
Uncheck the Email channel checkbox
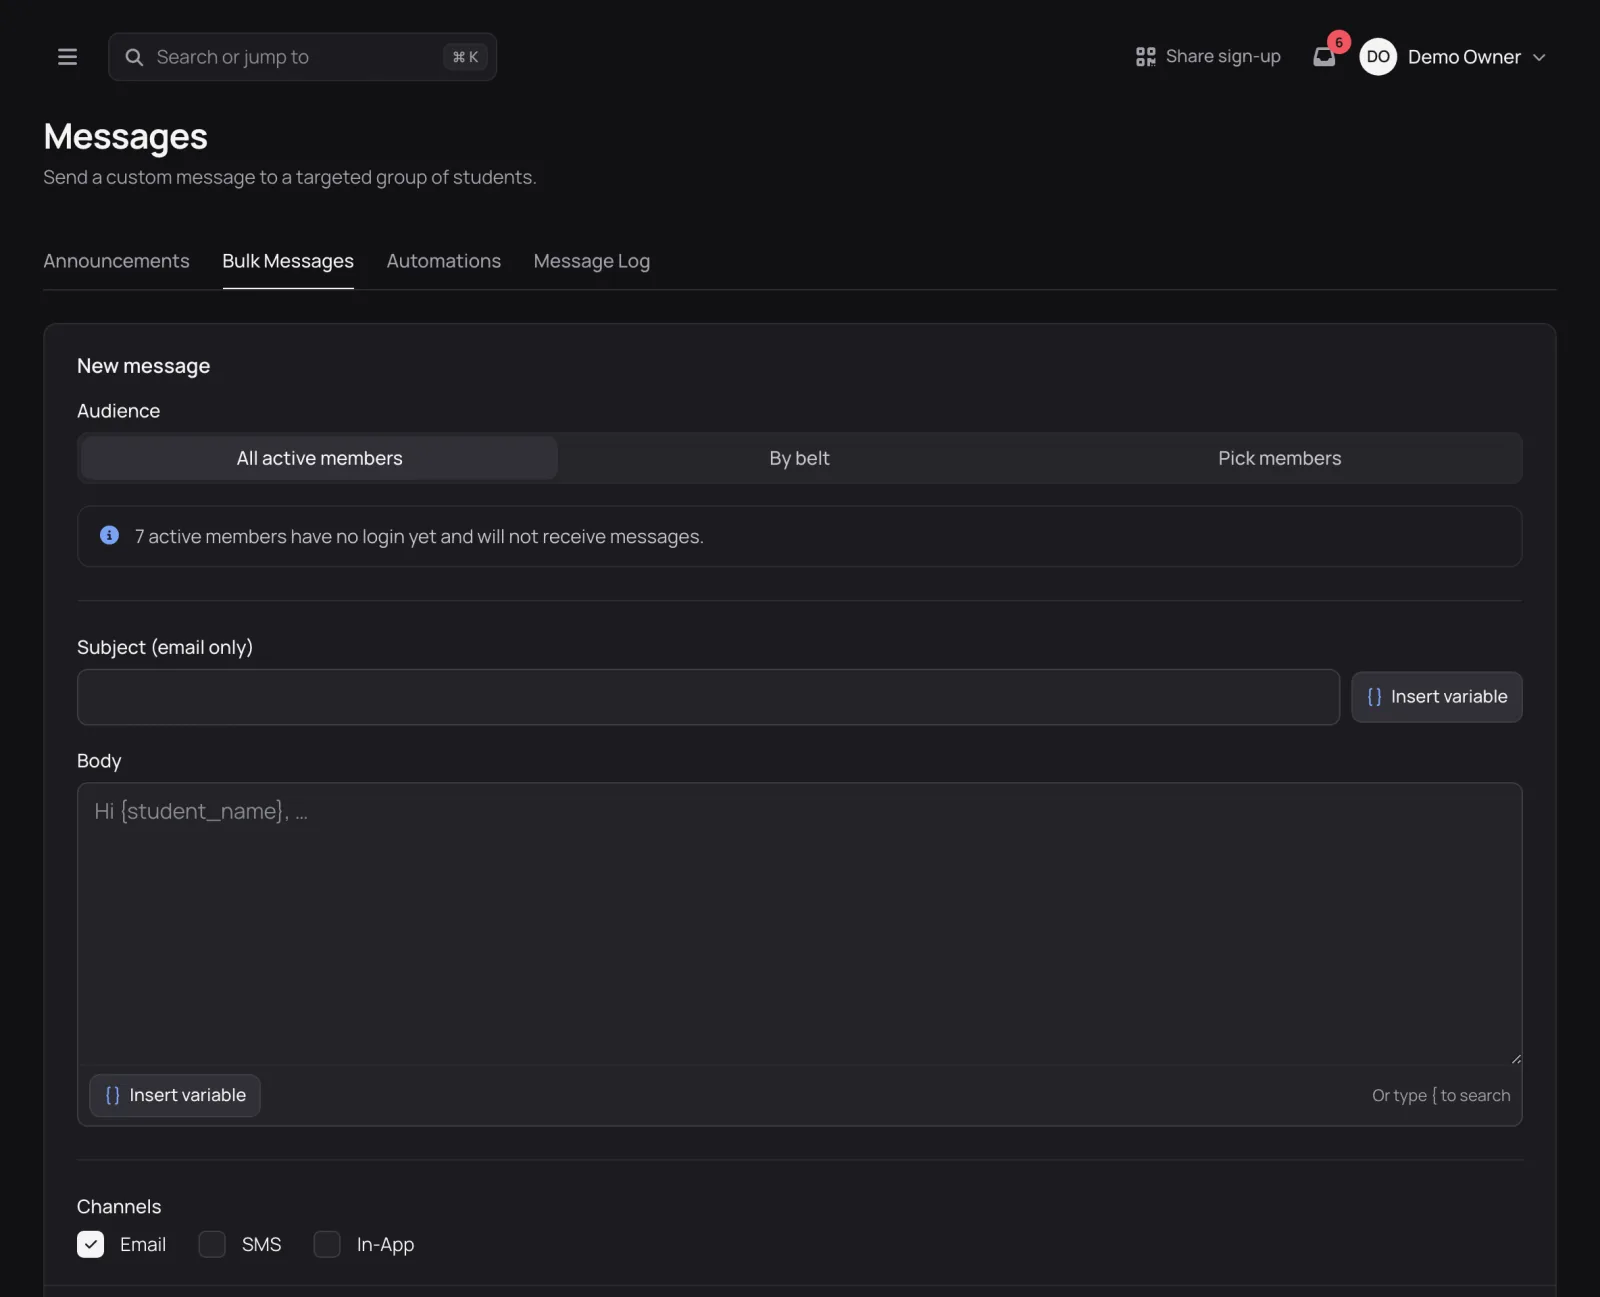[91, 1245]
